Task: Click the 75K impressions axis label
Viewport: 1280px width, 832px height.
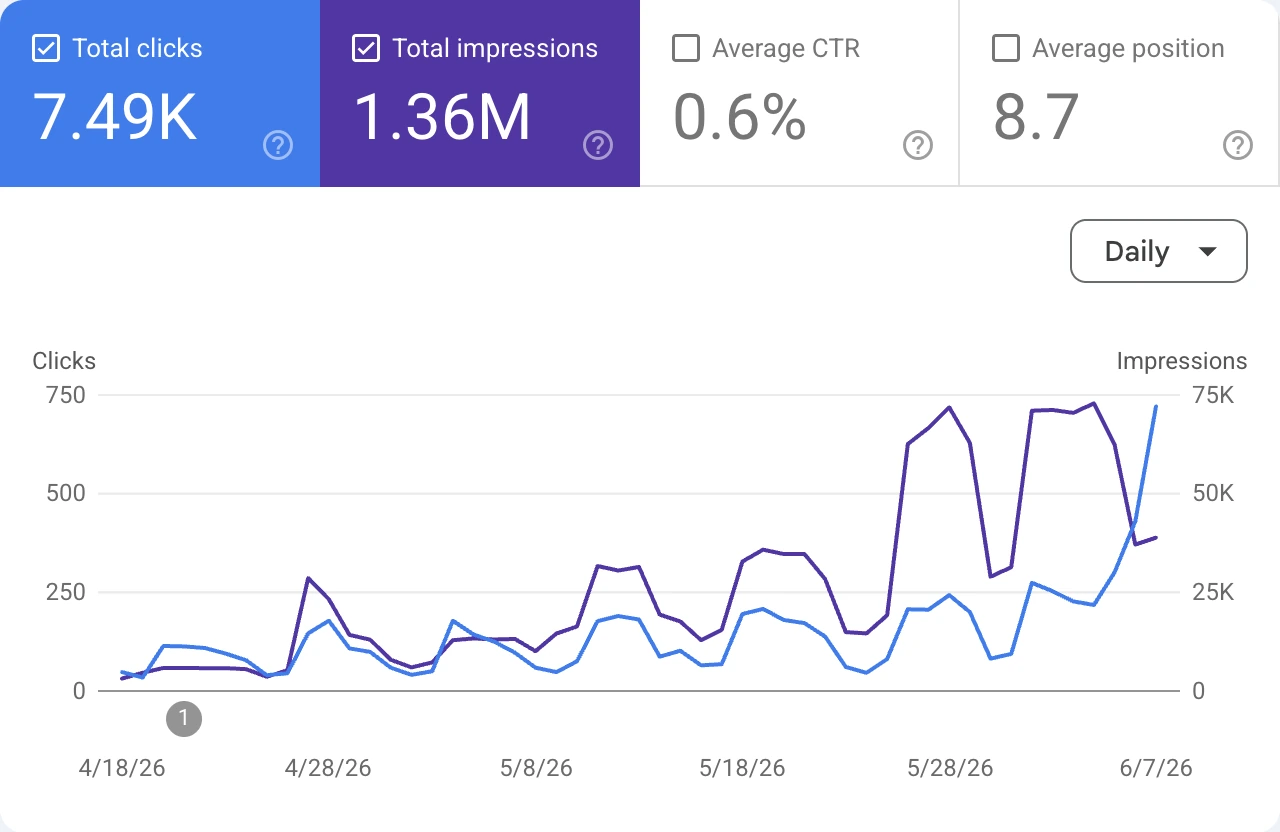Action: (1212, 395)
